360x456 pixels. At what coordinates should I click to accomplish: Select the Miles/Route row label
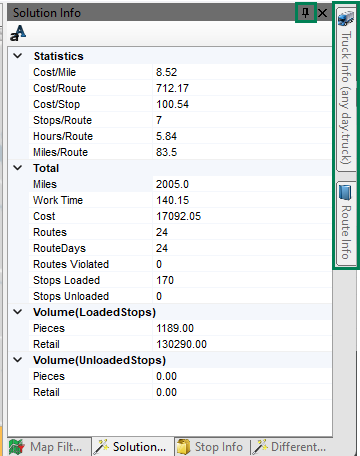click(60, 152)
